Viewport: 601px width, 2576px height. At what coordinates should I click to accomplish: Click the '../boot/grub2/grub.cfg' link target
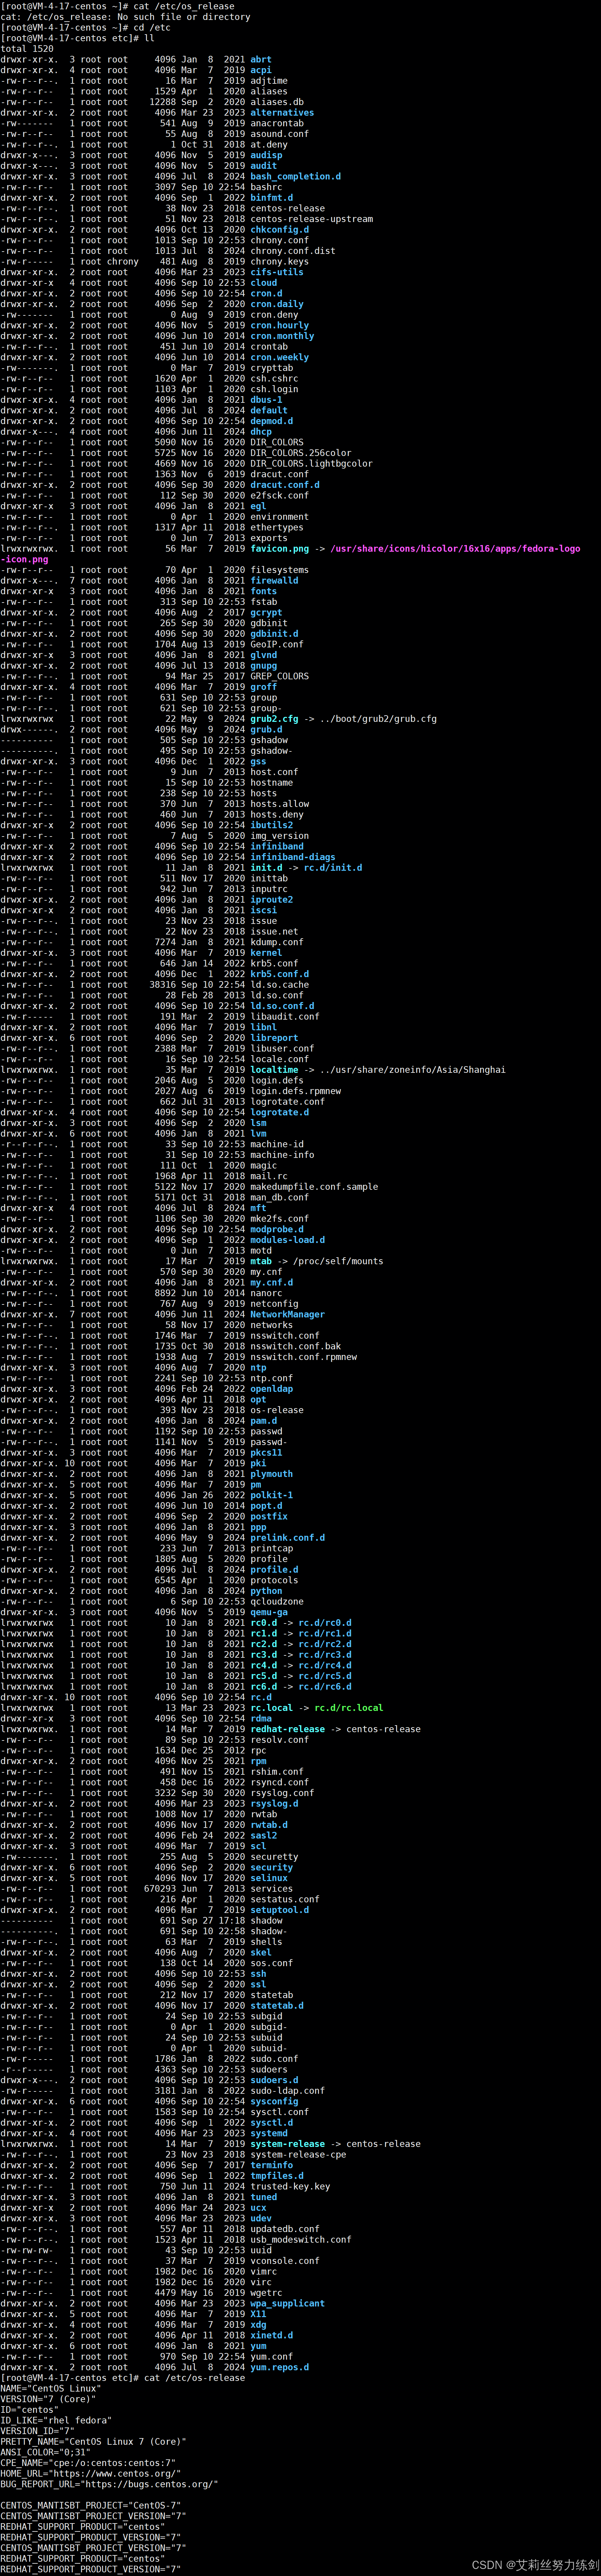[x=378, y=719]
